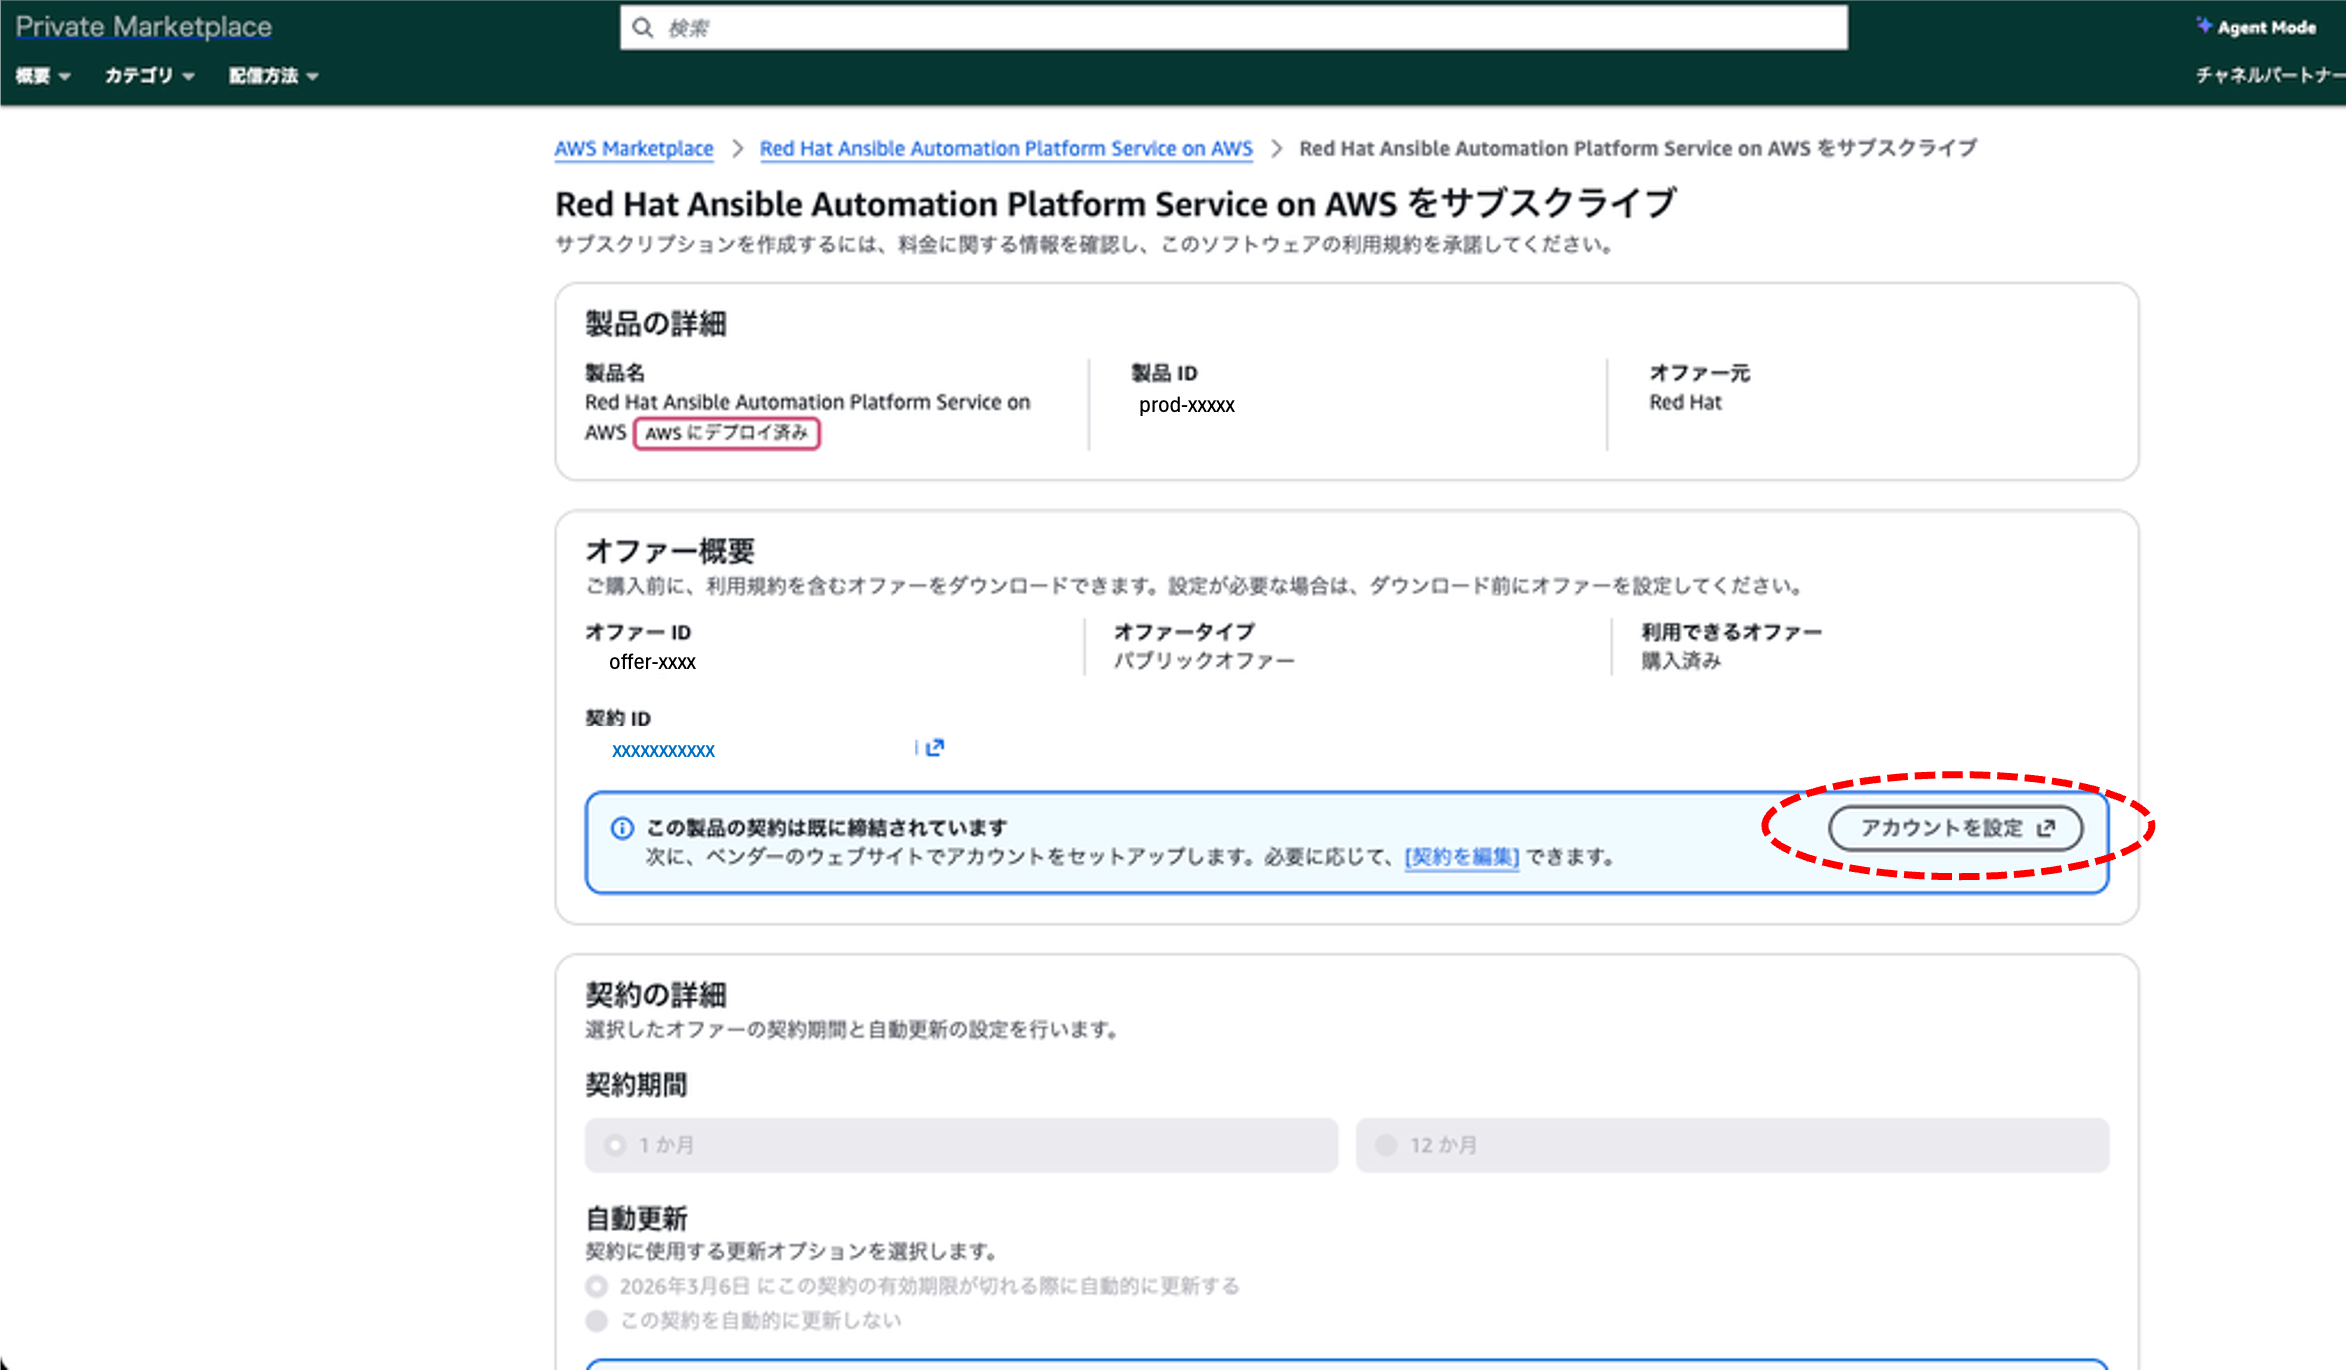This screenshot has width=2346, height=1370.
Task: Expand the カテゴリ dropdown menu
Action: pyautogui.click(x=149, y=76)
